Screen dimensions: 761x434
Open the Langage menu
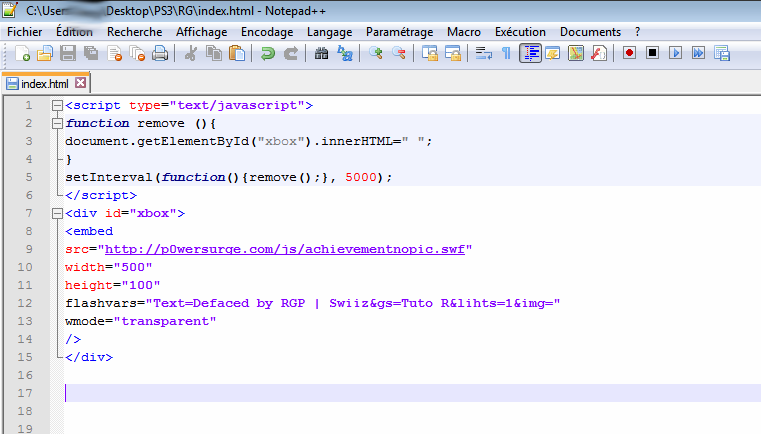(x=330, y=32)
